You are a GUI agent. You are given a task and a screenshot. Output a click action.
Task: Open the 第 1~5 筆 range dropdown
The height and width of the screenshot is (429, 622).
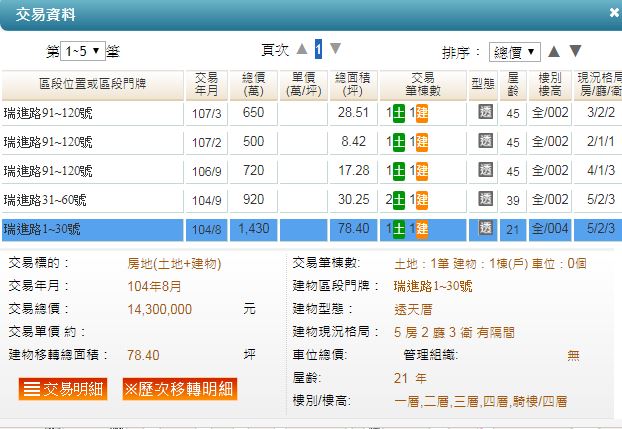(83, 51)
